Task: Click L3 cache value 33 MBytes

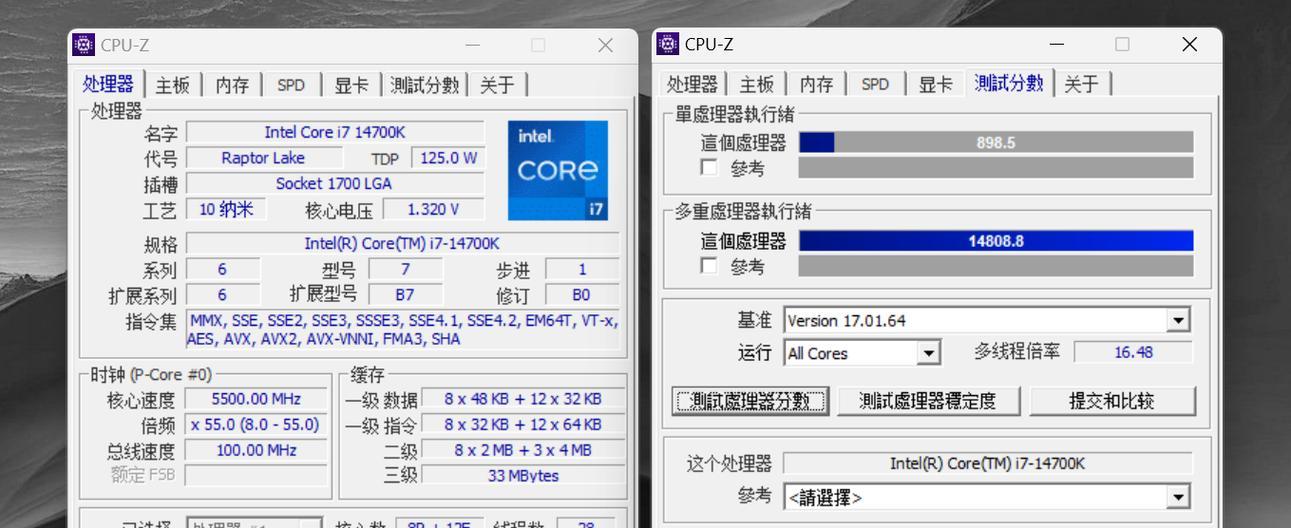Action: click(523, 476)
